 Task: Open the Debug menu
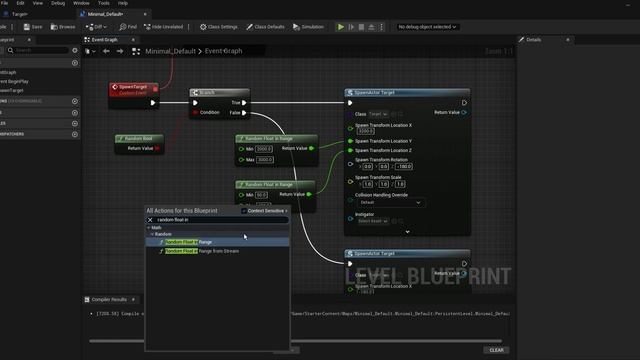click(58, 3)
